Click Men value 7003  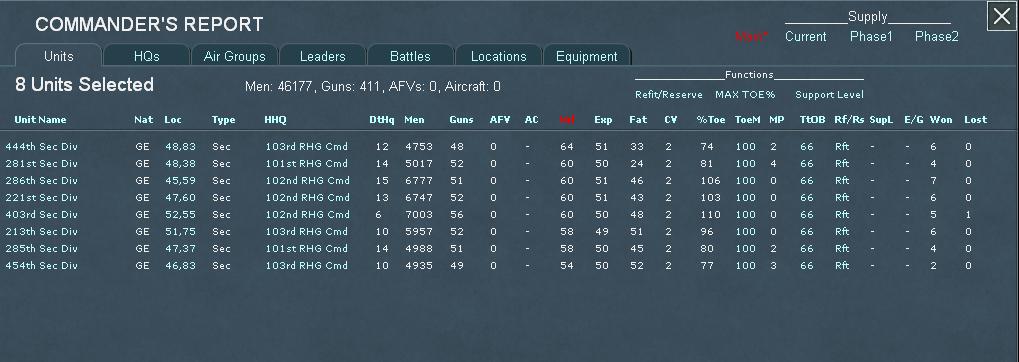point(418,214)
